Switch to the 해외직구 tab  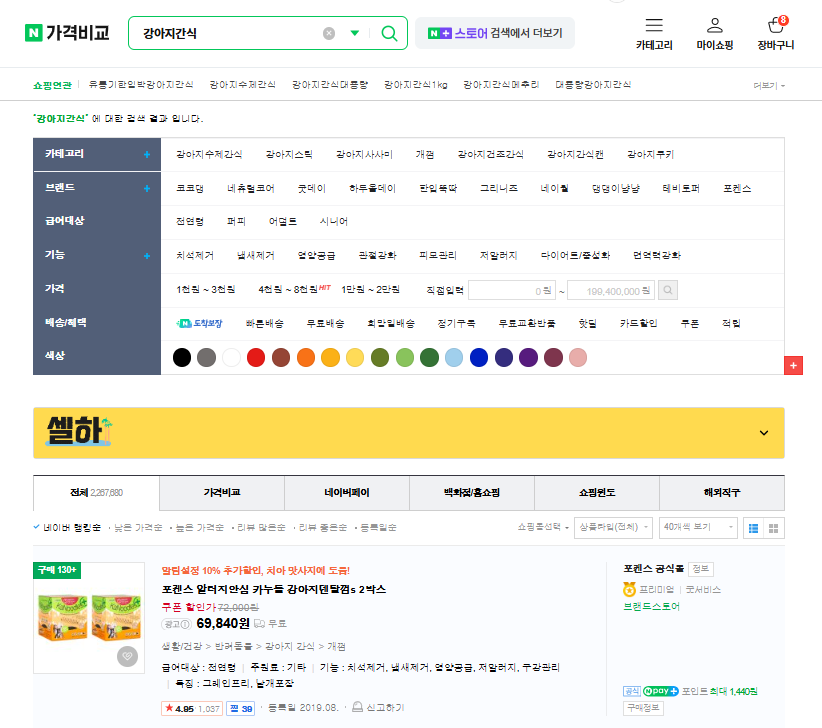(x=722, y=493)
